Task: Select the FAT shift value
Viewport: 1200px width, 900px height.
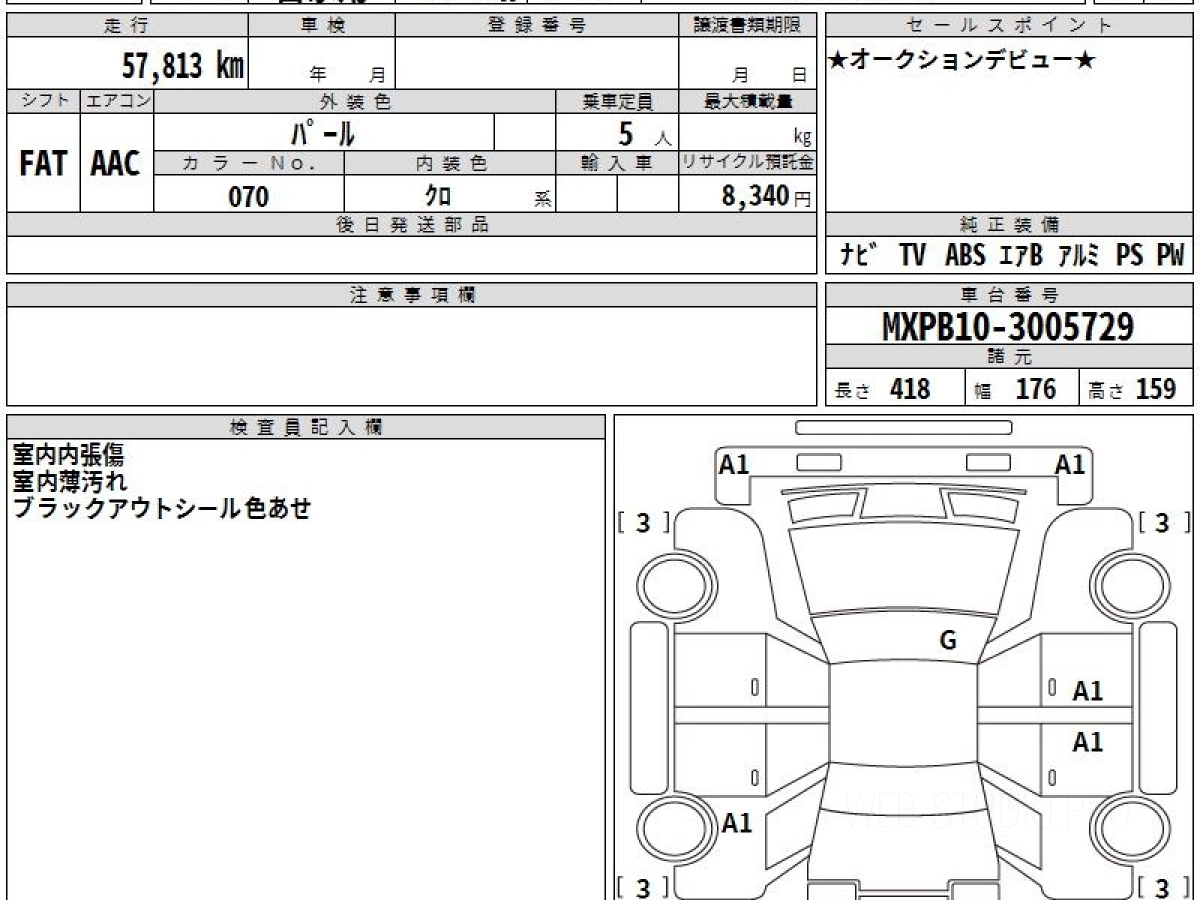Action: coord(43,164)
